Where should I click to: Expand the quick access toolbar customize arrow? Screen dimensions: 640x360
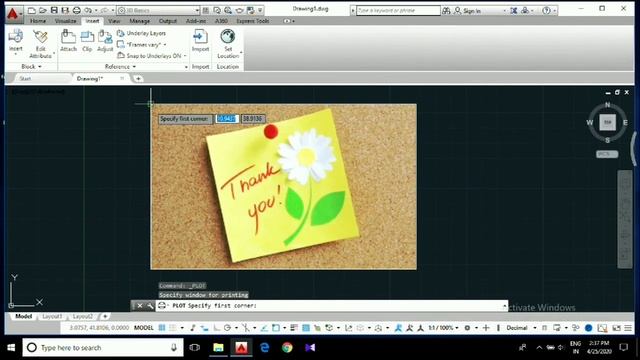260,10
